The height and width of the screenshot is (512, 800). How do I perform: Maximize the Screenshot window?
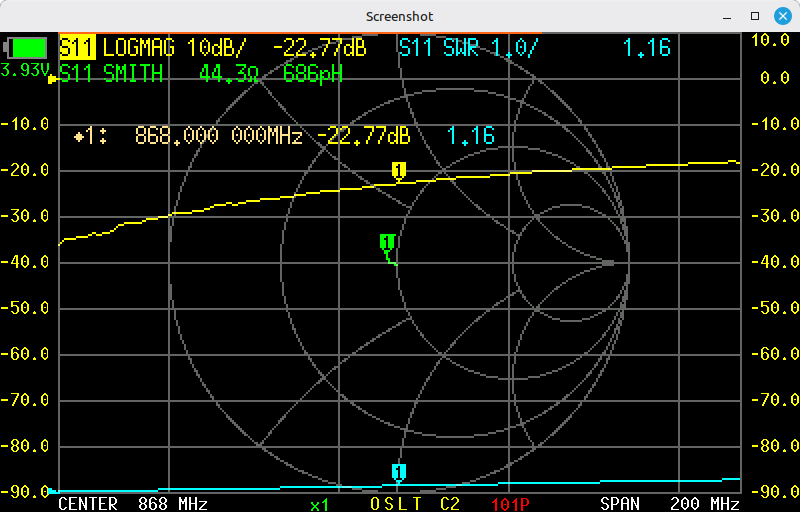point(755,16)
